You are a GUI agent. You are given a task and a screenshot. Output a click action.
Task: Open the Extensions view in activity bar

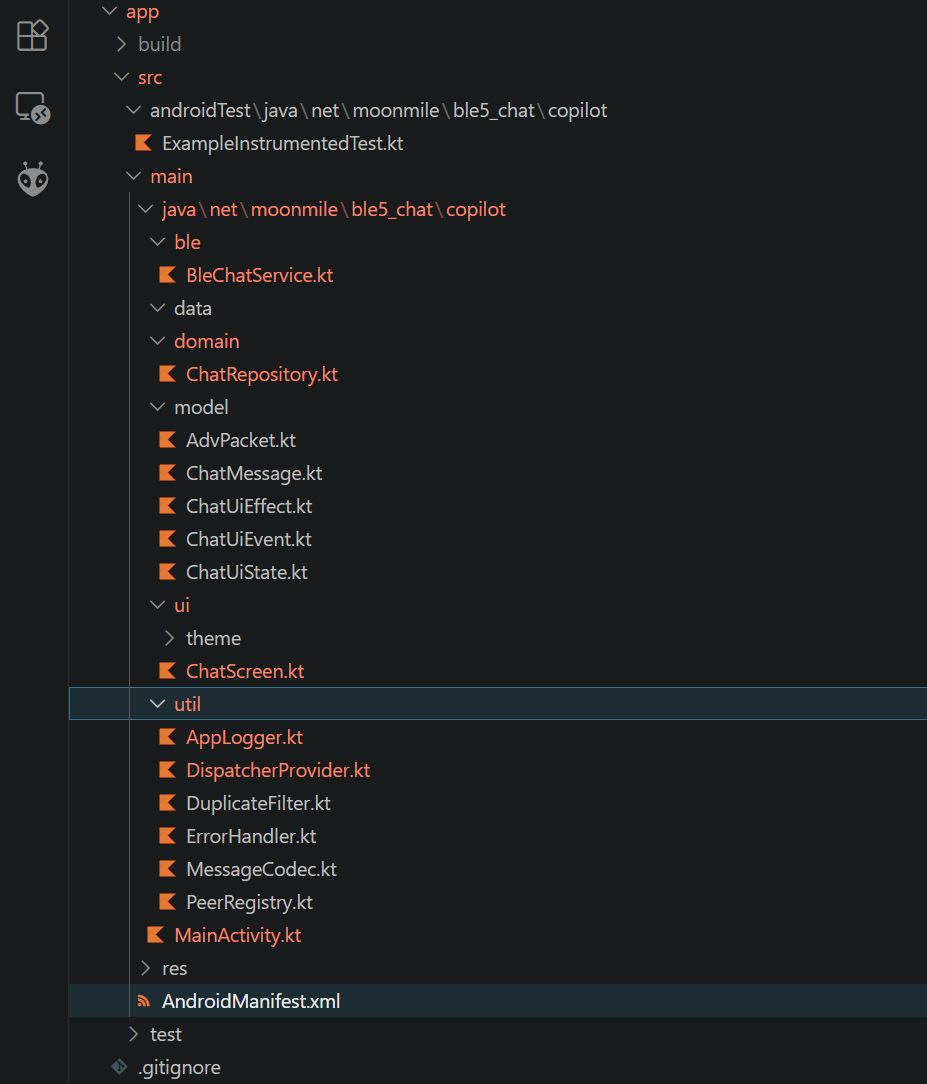click(33, 35)
